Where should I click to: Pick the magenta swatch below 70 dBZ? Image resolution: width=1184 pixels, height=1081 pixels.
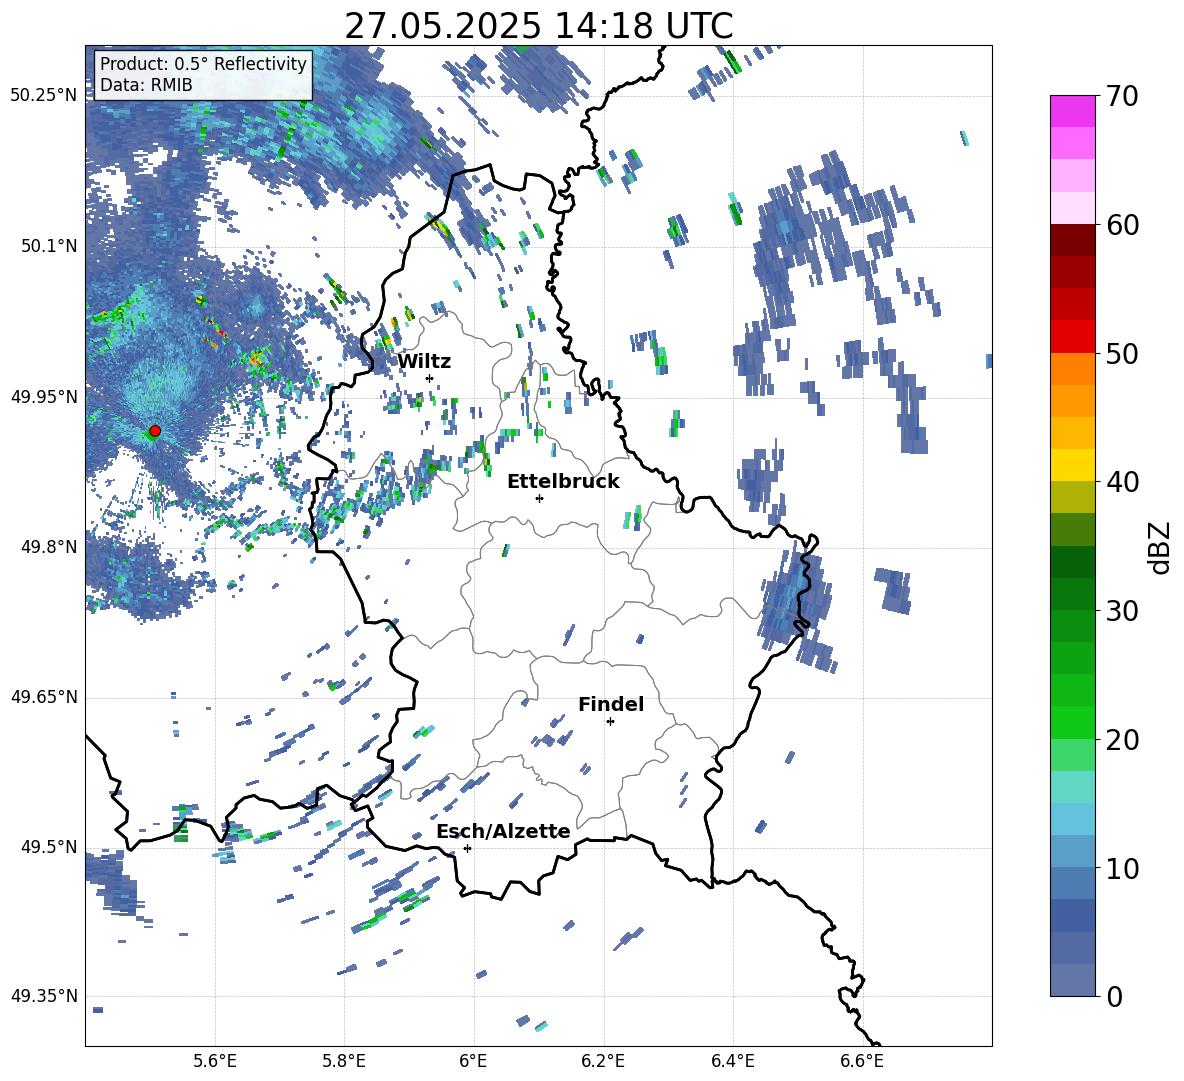point(1072,112)
